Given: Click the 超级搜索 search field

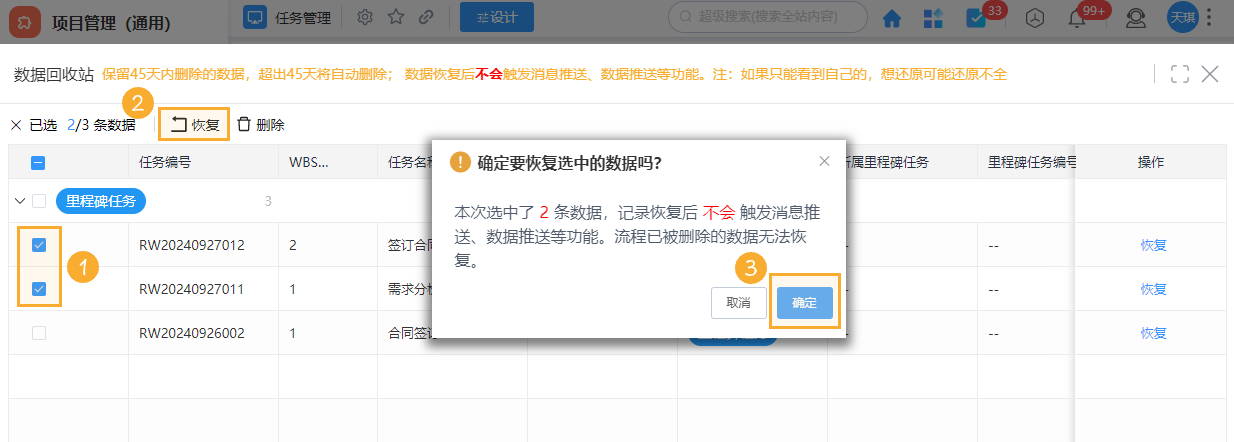Looking at the screenshot, I should click(x=769, y=17).
